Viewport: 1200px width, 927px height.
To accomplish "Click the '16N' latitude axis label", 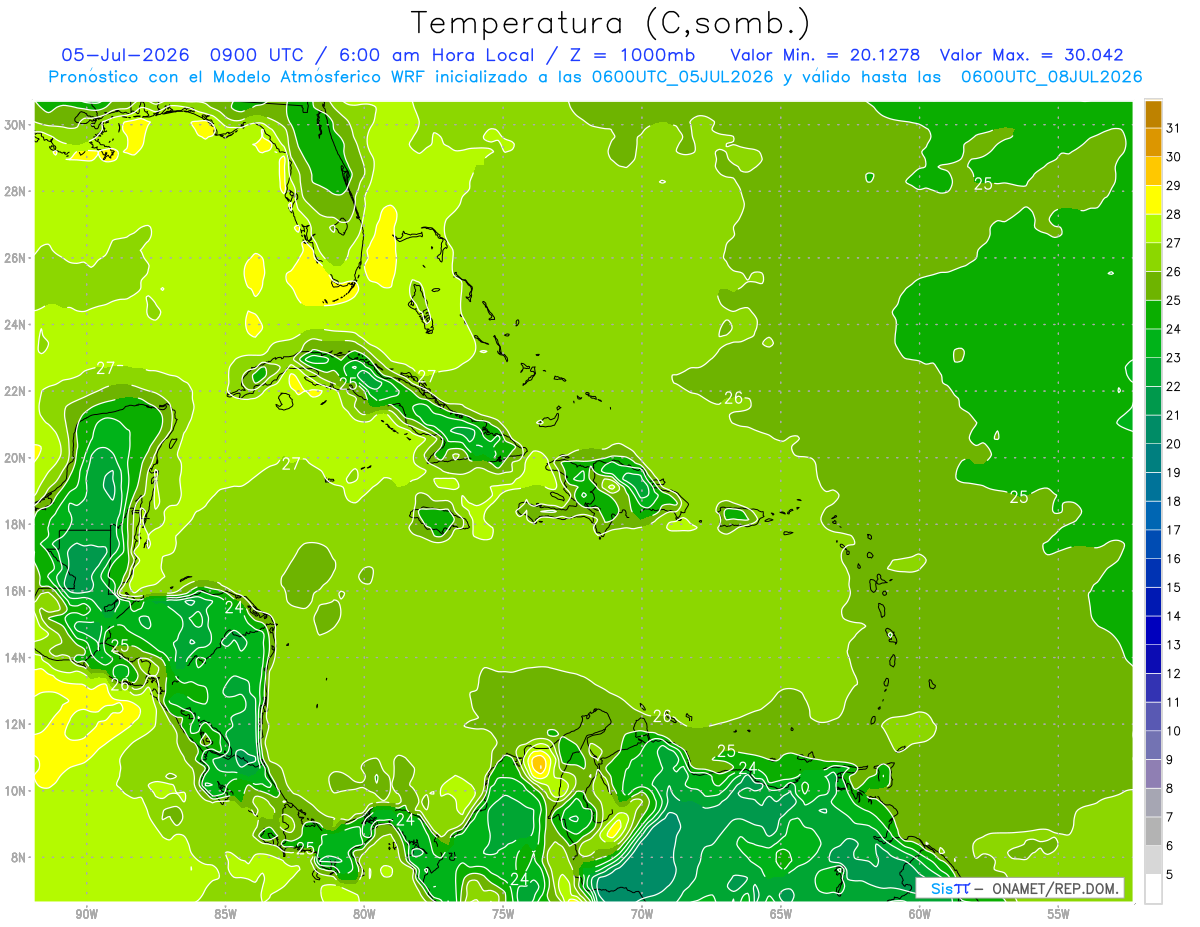I will pos(16,591).
